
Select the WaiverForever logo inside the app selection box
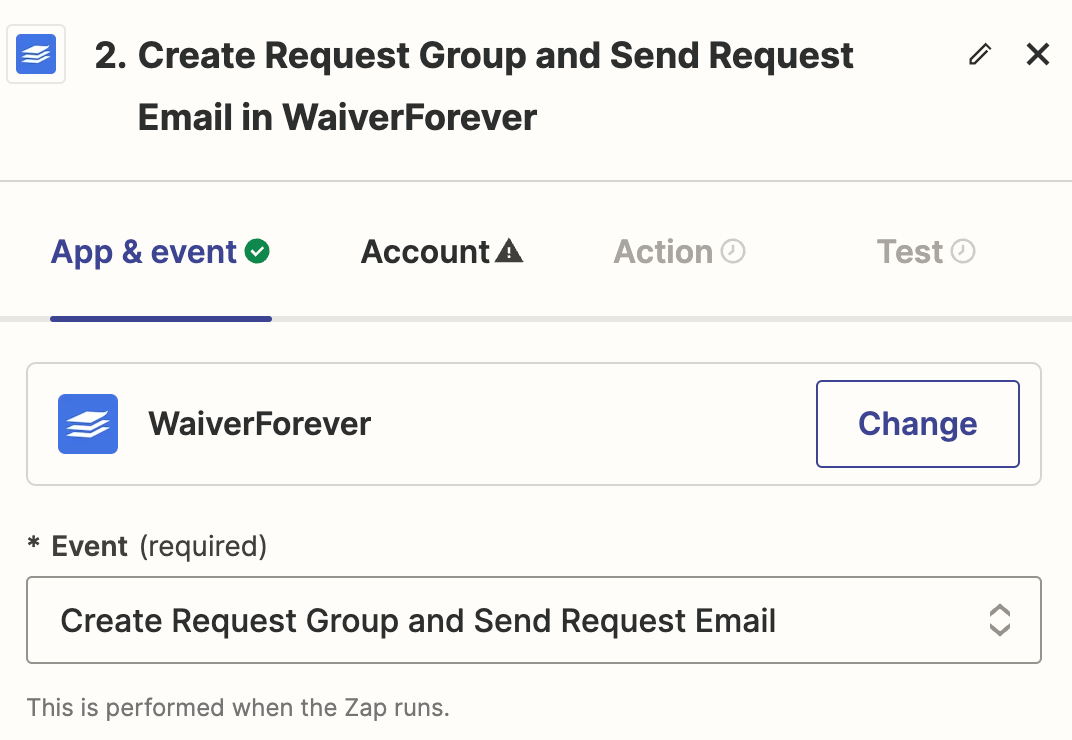point(87,424)
